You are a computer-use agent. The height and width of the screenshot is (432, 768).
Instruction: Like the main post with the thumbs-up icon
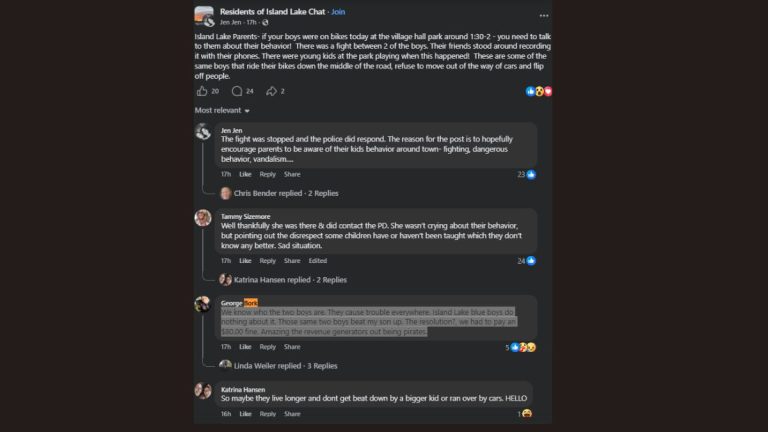click(x=202, y=91)
